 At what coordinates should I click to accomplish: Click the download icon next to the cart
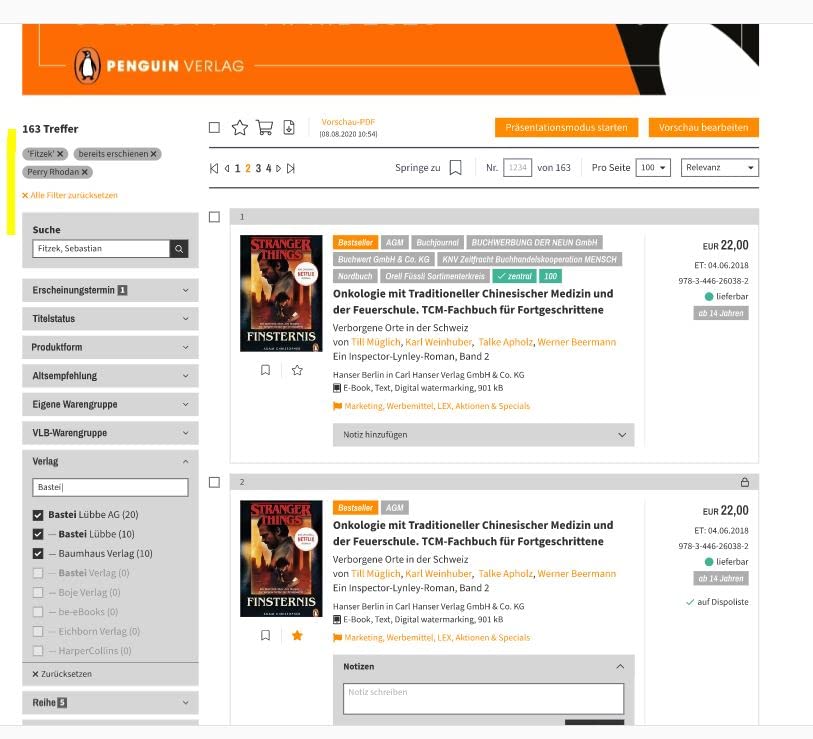point(289,127)
